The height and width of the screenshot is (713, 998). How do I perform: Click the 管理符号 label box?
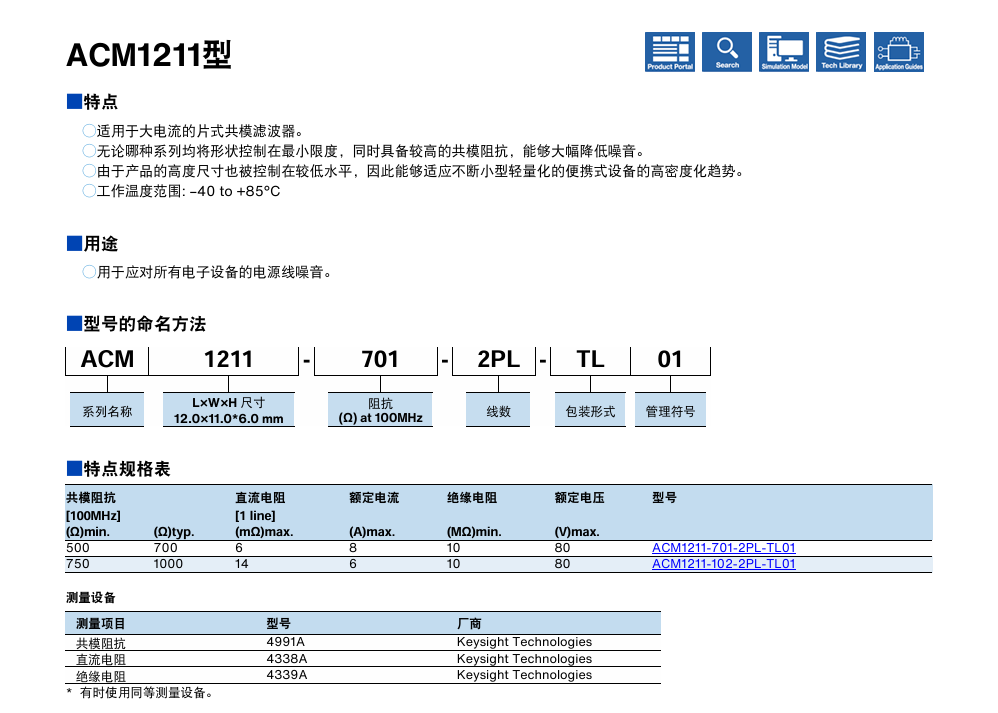[x=670, y=410]
